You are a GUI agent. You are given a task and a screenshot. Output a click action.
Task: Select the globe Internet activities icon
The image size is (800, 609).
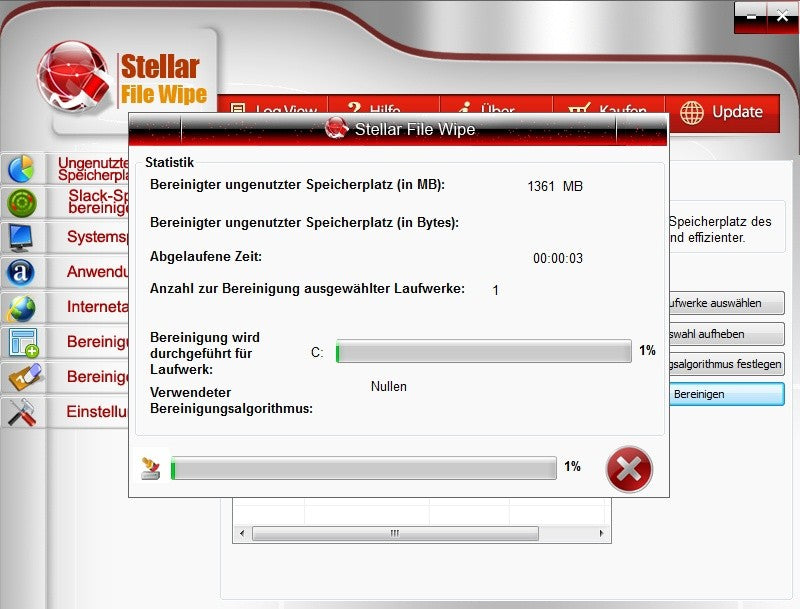point(21,308)
